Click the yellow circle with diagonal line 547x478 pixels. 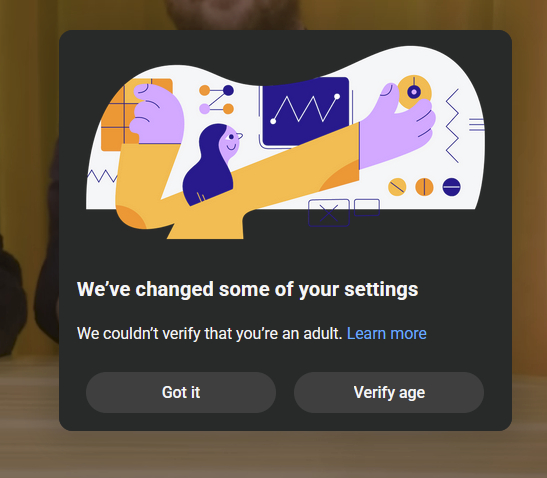[397, 187]
